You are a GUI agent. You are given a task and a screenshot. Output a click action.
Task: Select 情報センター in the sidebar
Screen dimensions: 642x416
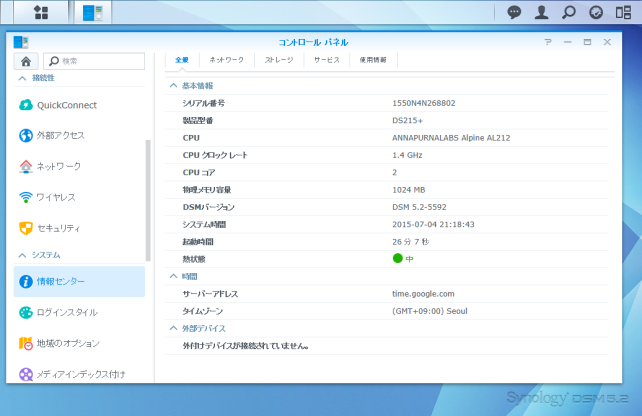pyautogui.click(x=79, y=281)
